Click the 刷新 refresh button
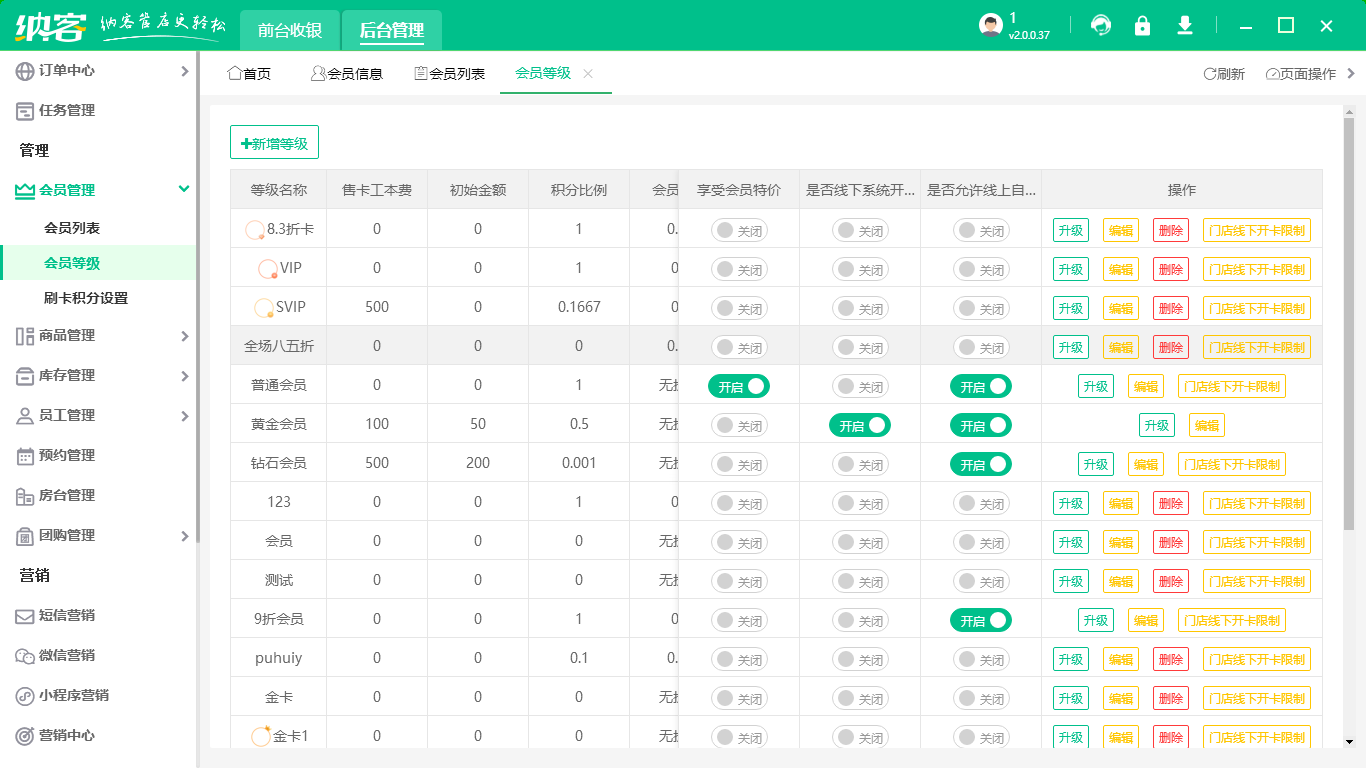 click(x=1224, y=74)
